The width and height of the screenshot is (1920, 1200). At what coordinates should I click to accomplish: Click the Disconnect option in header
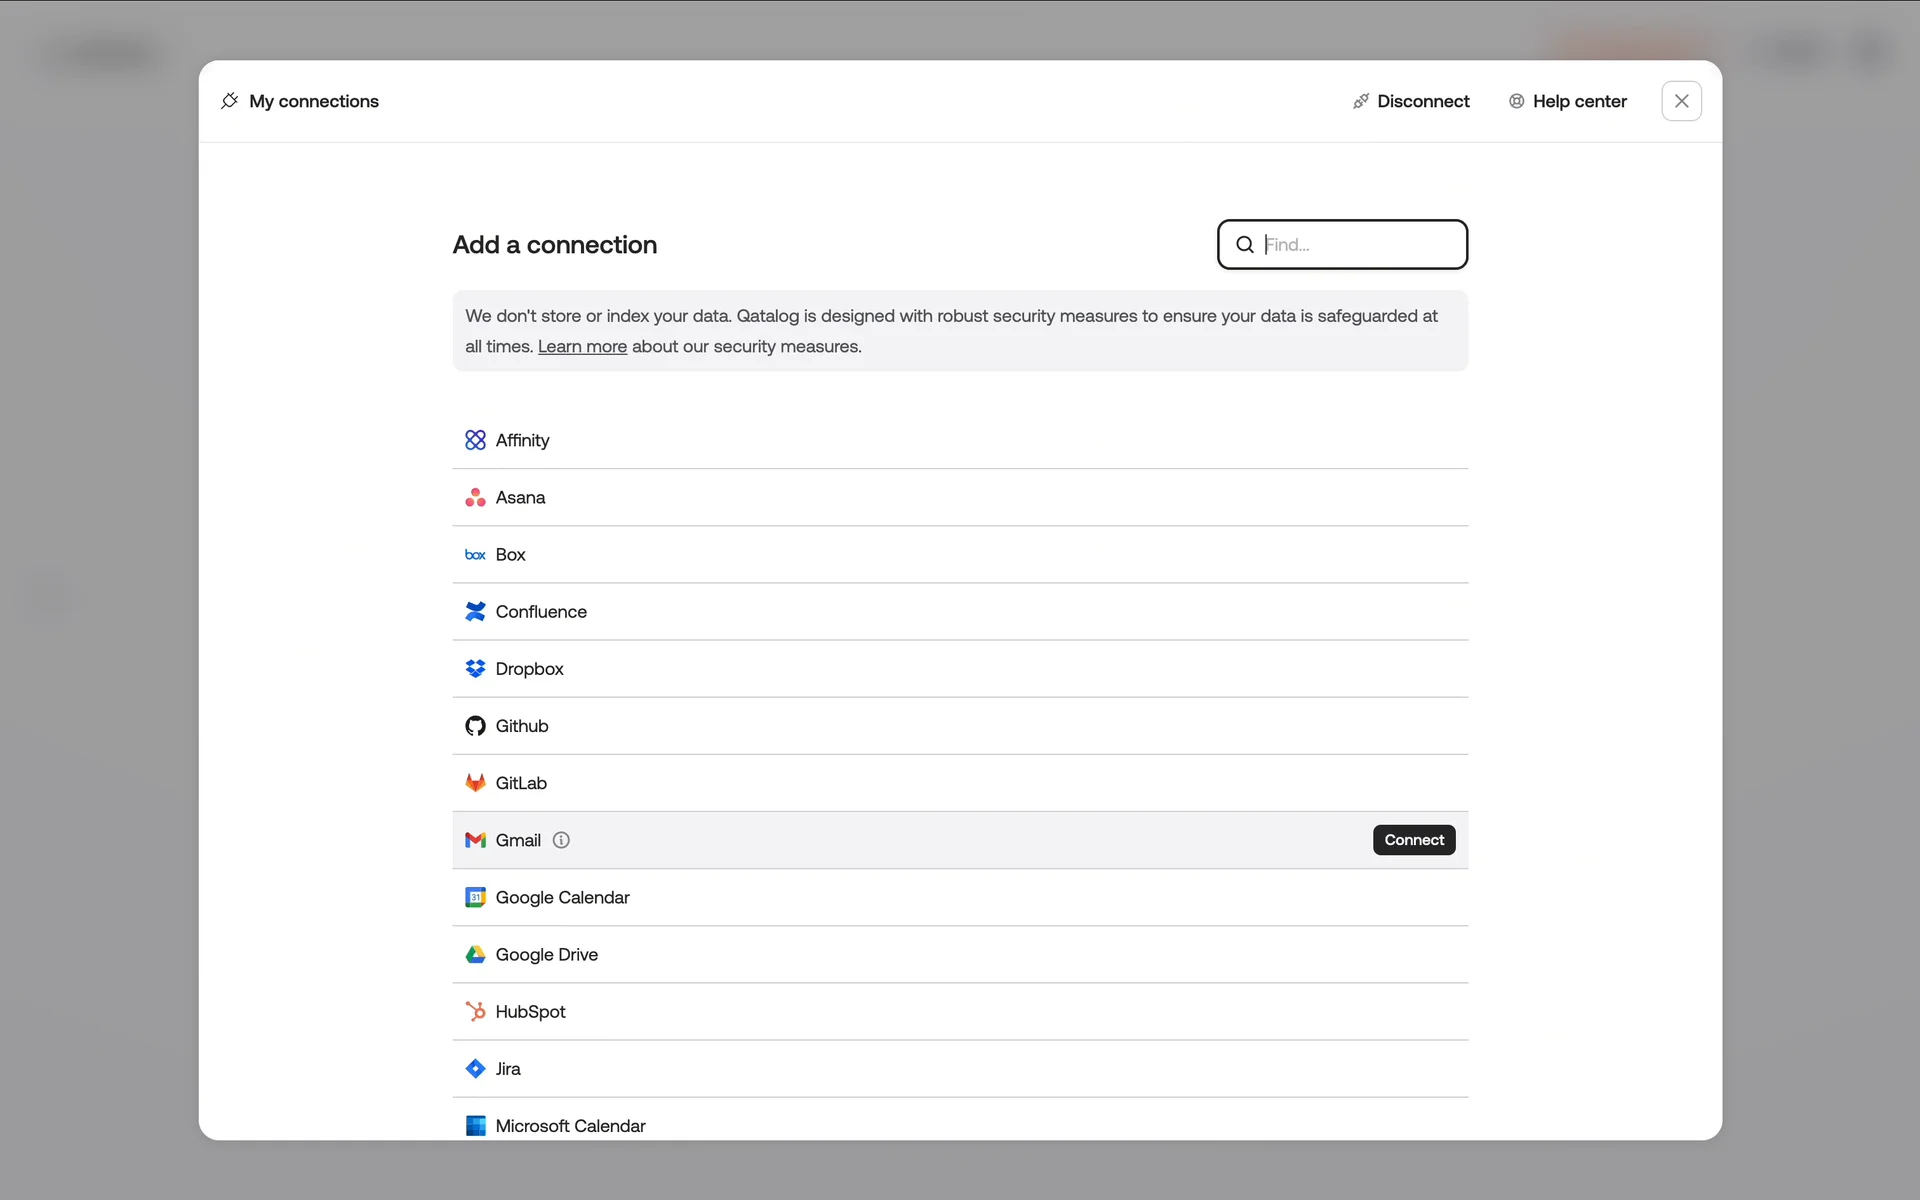(x=1411, y=101)
